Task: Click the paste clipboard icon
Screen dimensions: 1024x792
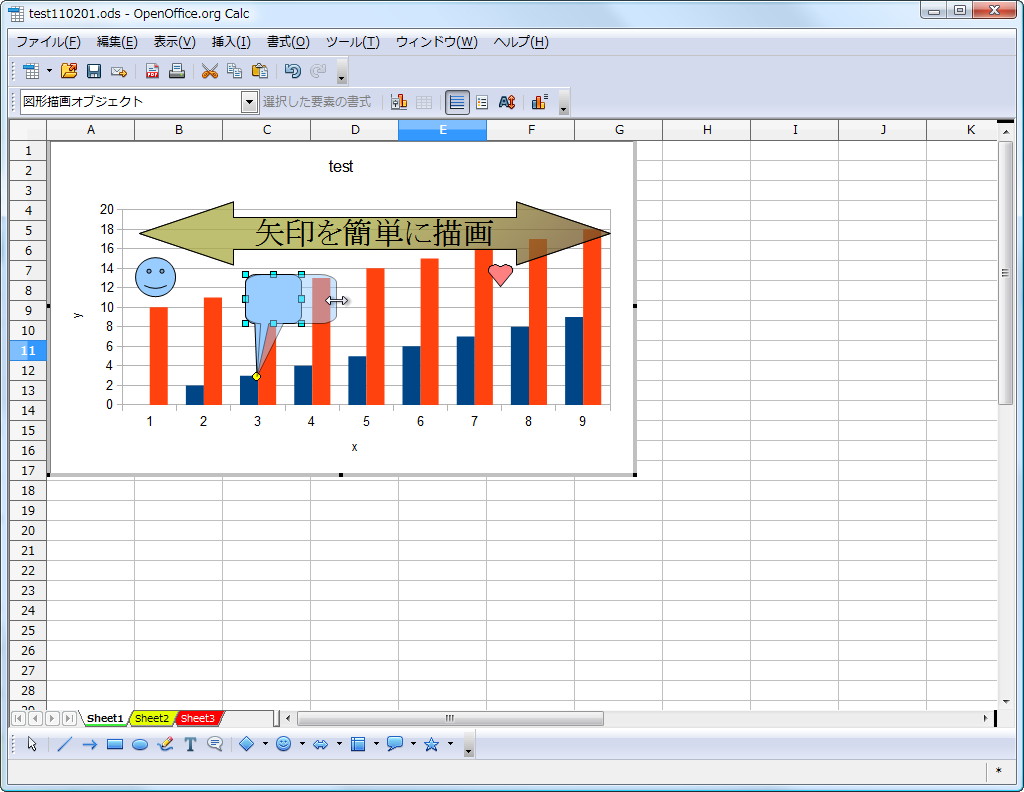Action: 260,71
